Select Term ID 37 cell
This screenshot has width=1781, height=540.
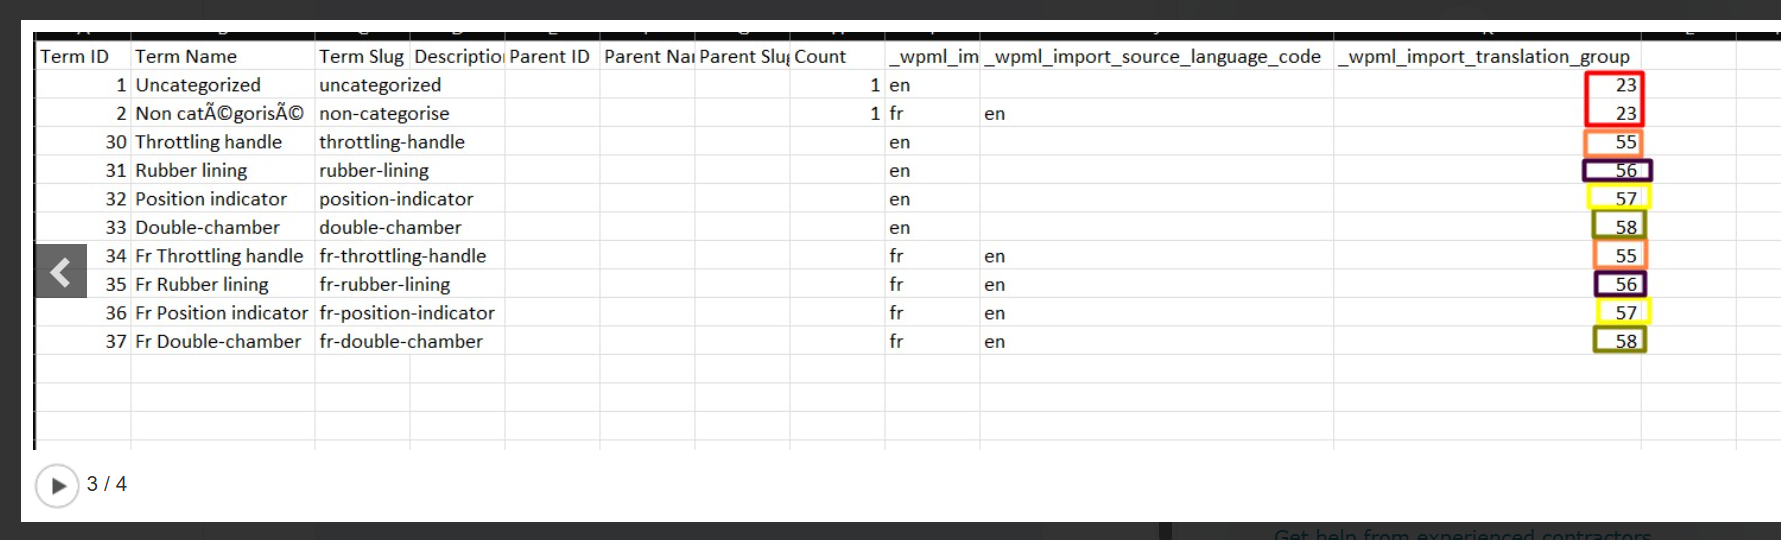tap(116, 341)
